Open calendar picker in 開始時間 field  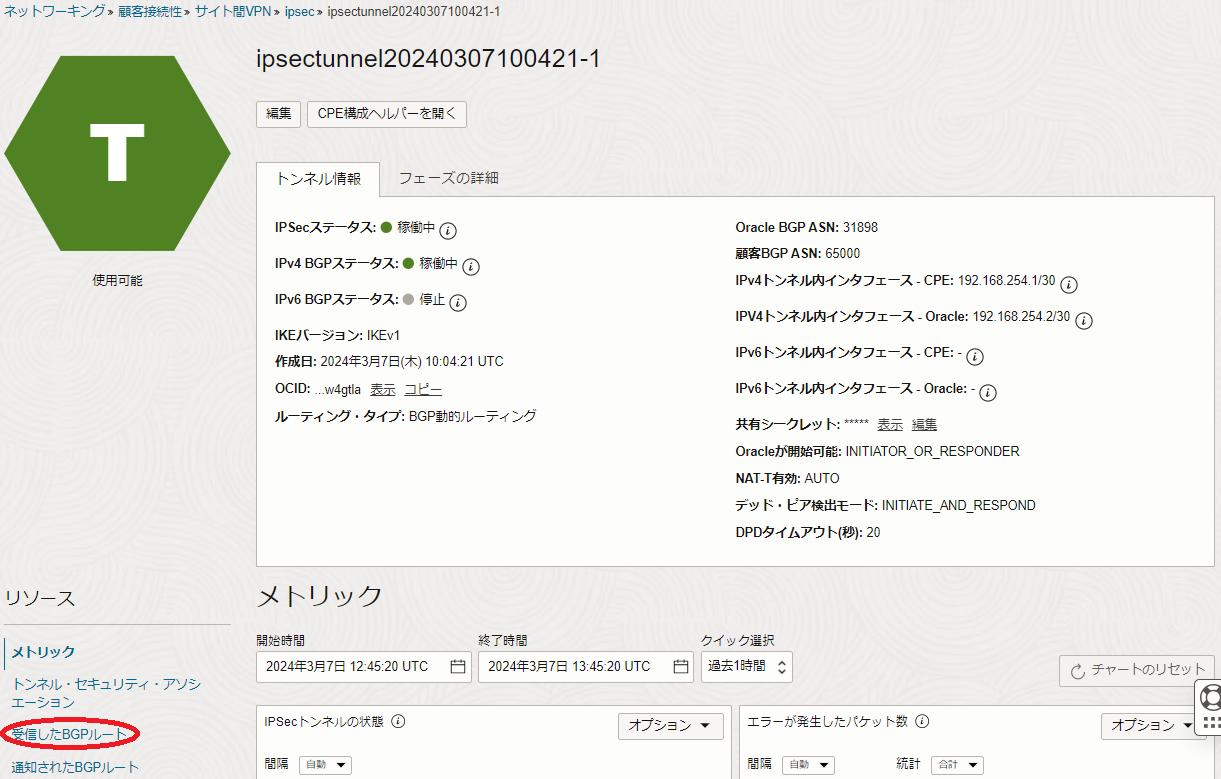[458, 667]
